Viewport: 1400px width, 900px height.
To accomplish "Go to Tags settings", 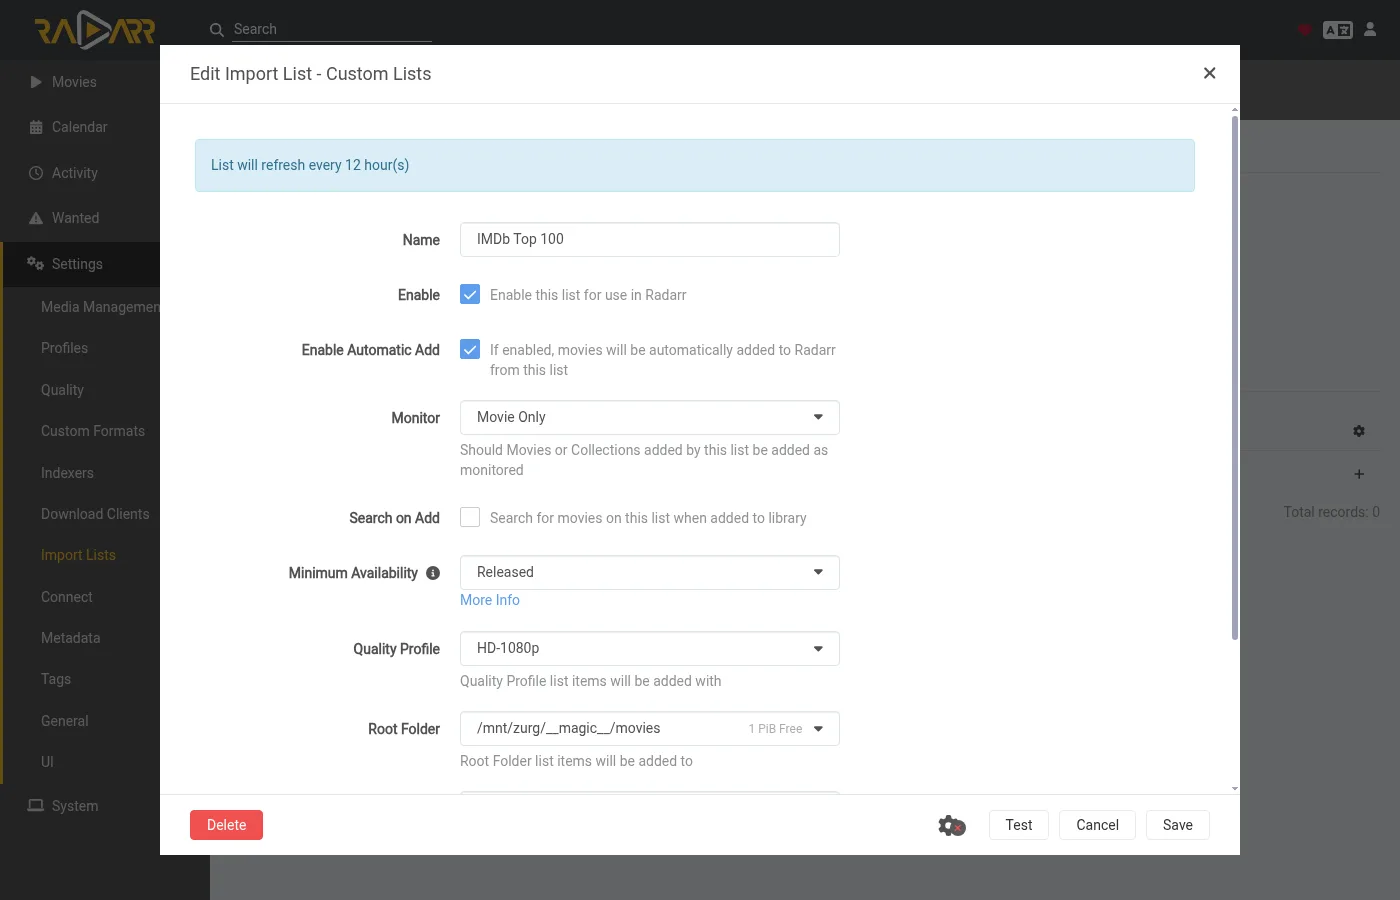I will [56, 679].
